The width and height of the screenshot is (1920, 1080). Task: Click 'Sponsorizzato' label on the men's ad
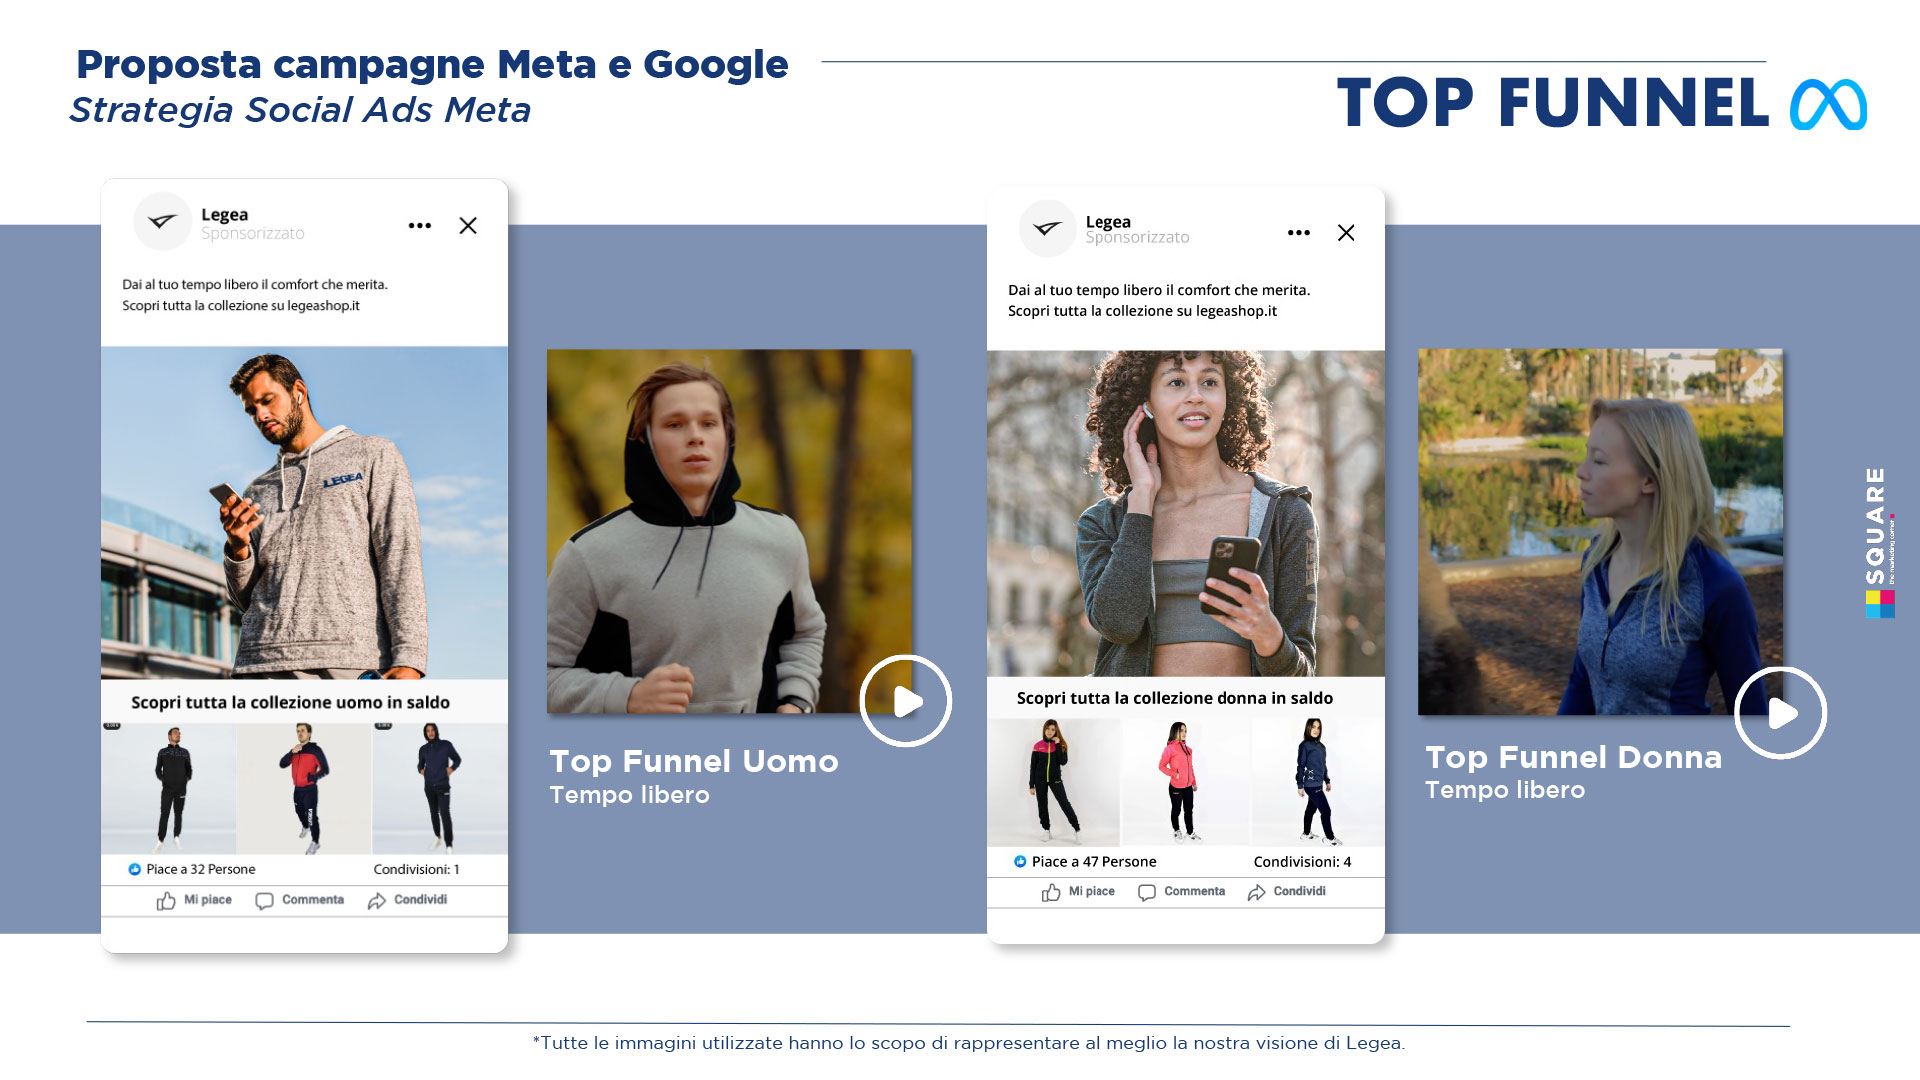point(253,233)
